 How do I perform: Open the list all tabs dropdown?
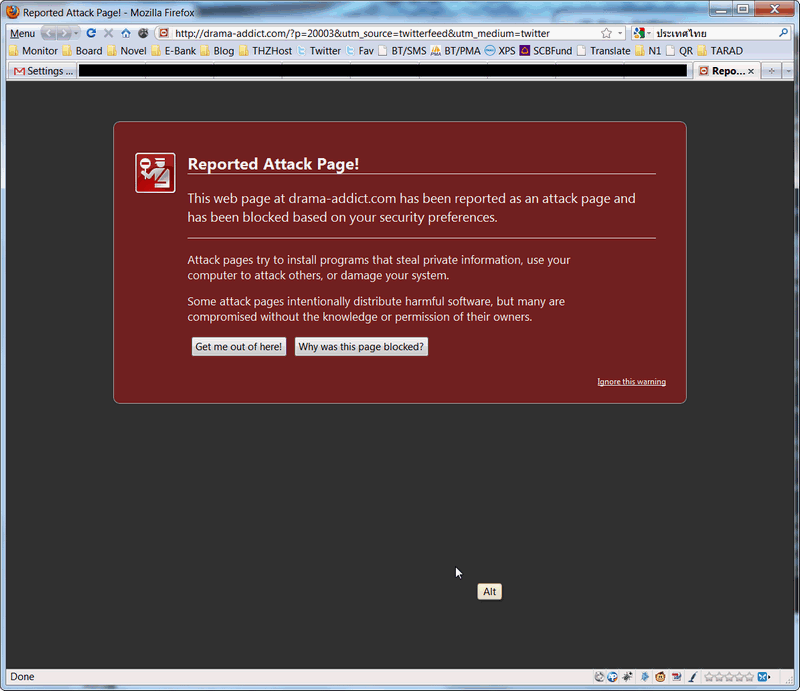point(788,71)
